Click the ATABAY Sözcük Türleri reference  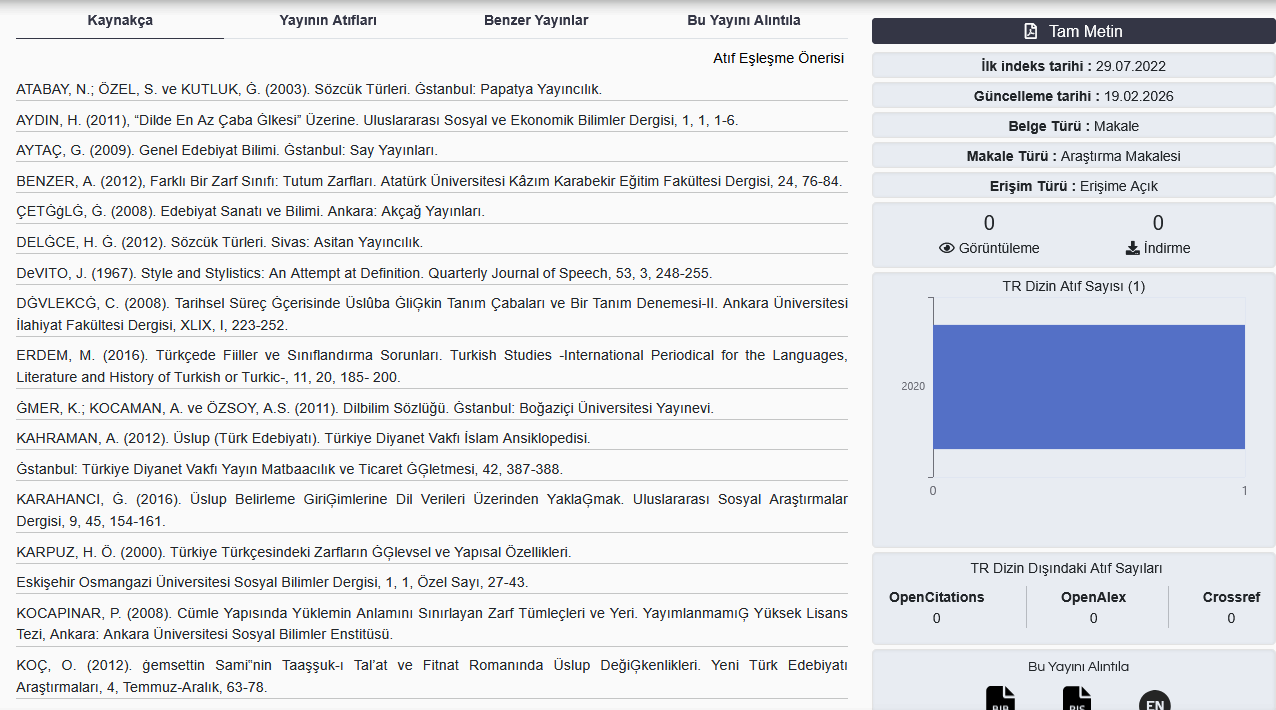coord(308,89)
